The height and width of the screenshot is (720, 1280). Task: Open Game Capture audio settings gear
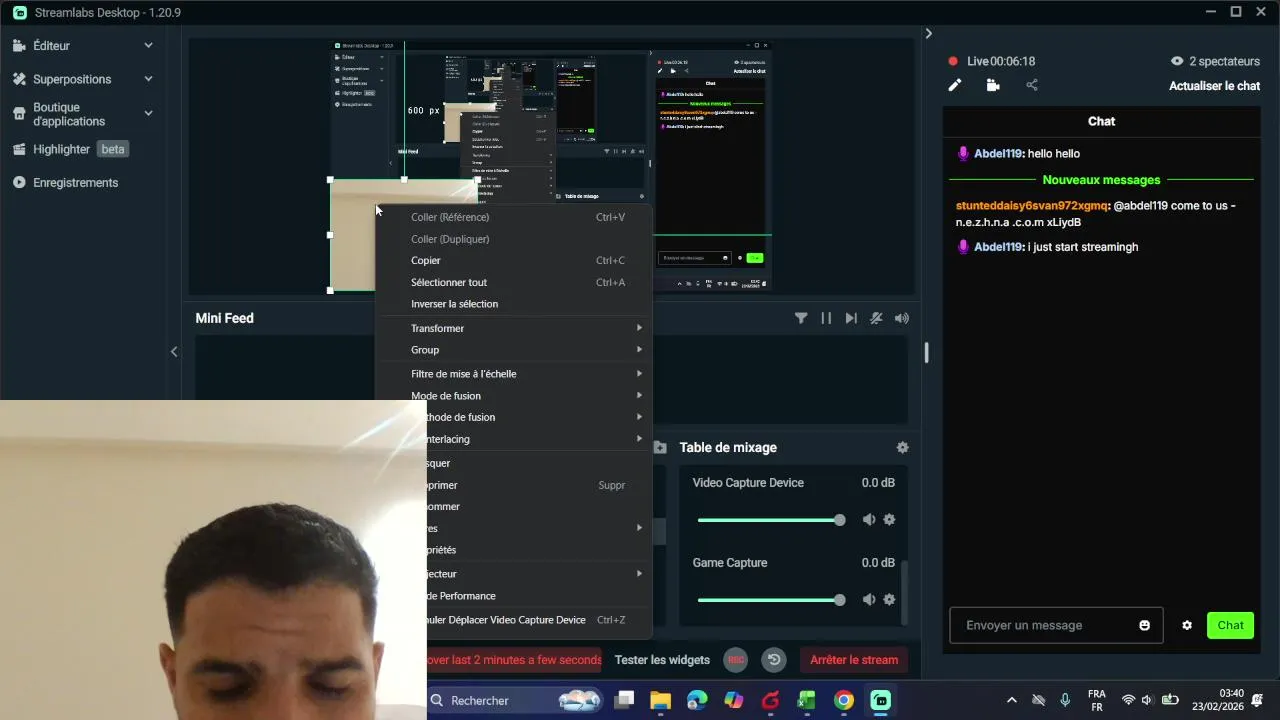coord(889,600)
